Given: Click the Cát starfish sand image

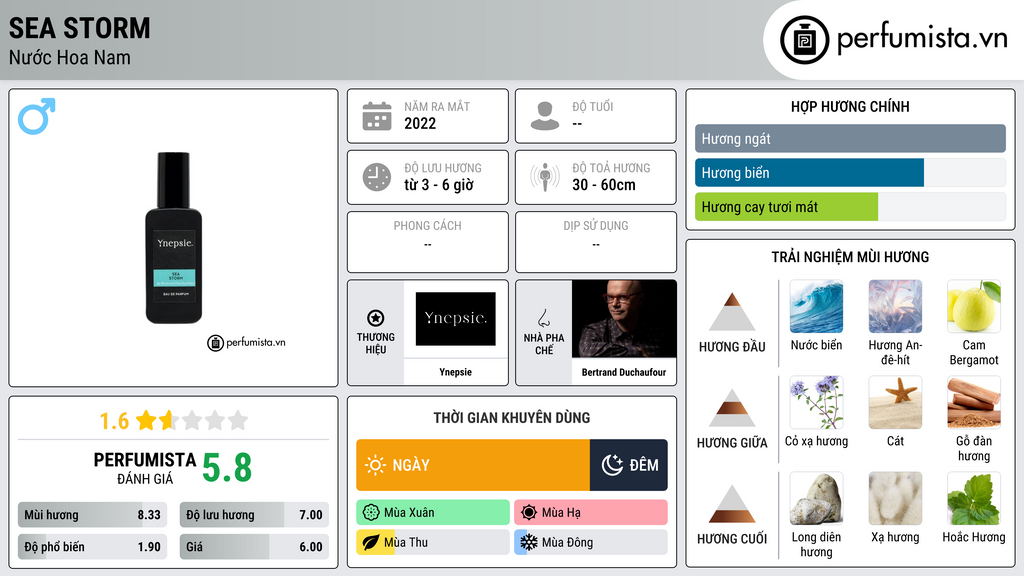Looking at the screenshot, I should (895, 402).
